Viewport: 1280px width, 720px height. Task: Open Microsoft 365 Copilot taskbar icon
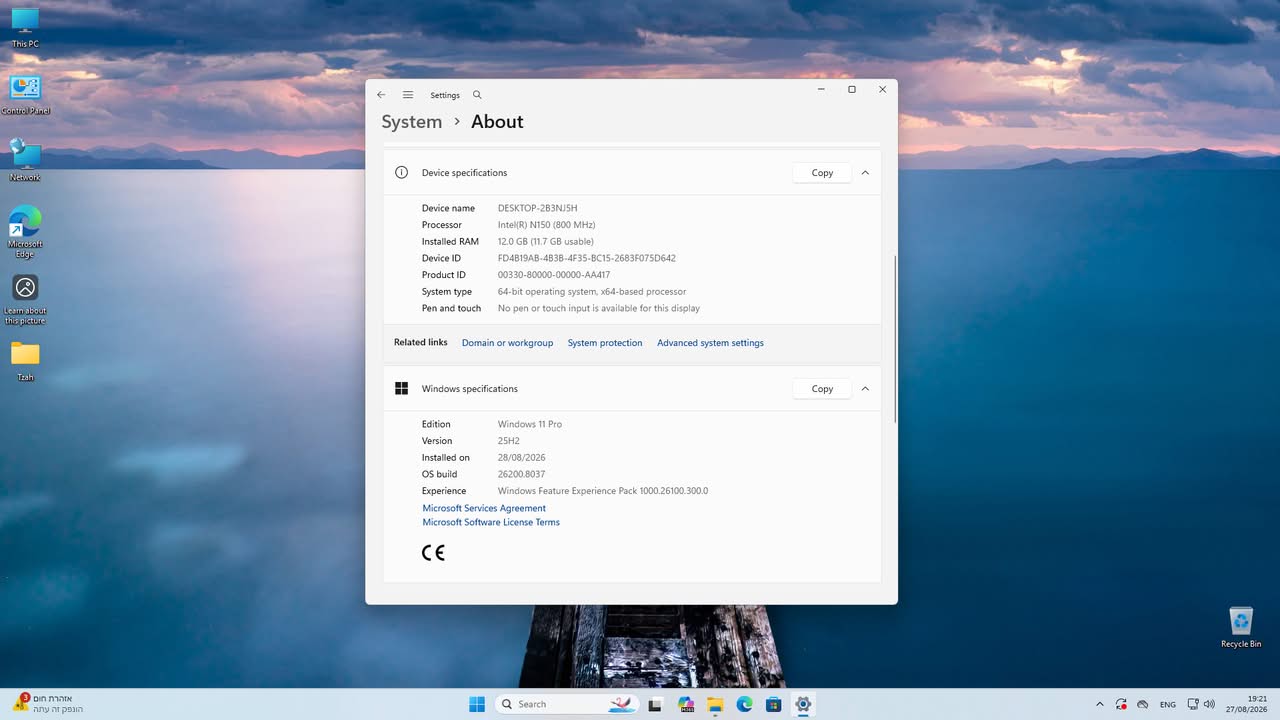[x=686, y=704]
